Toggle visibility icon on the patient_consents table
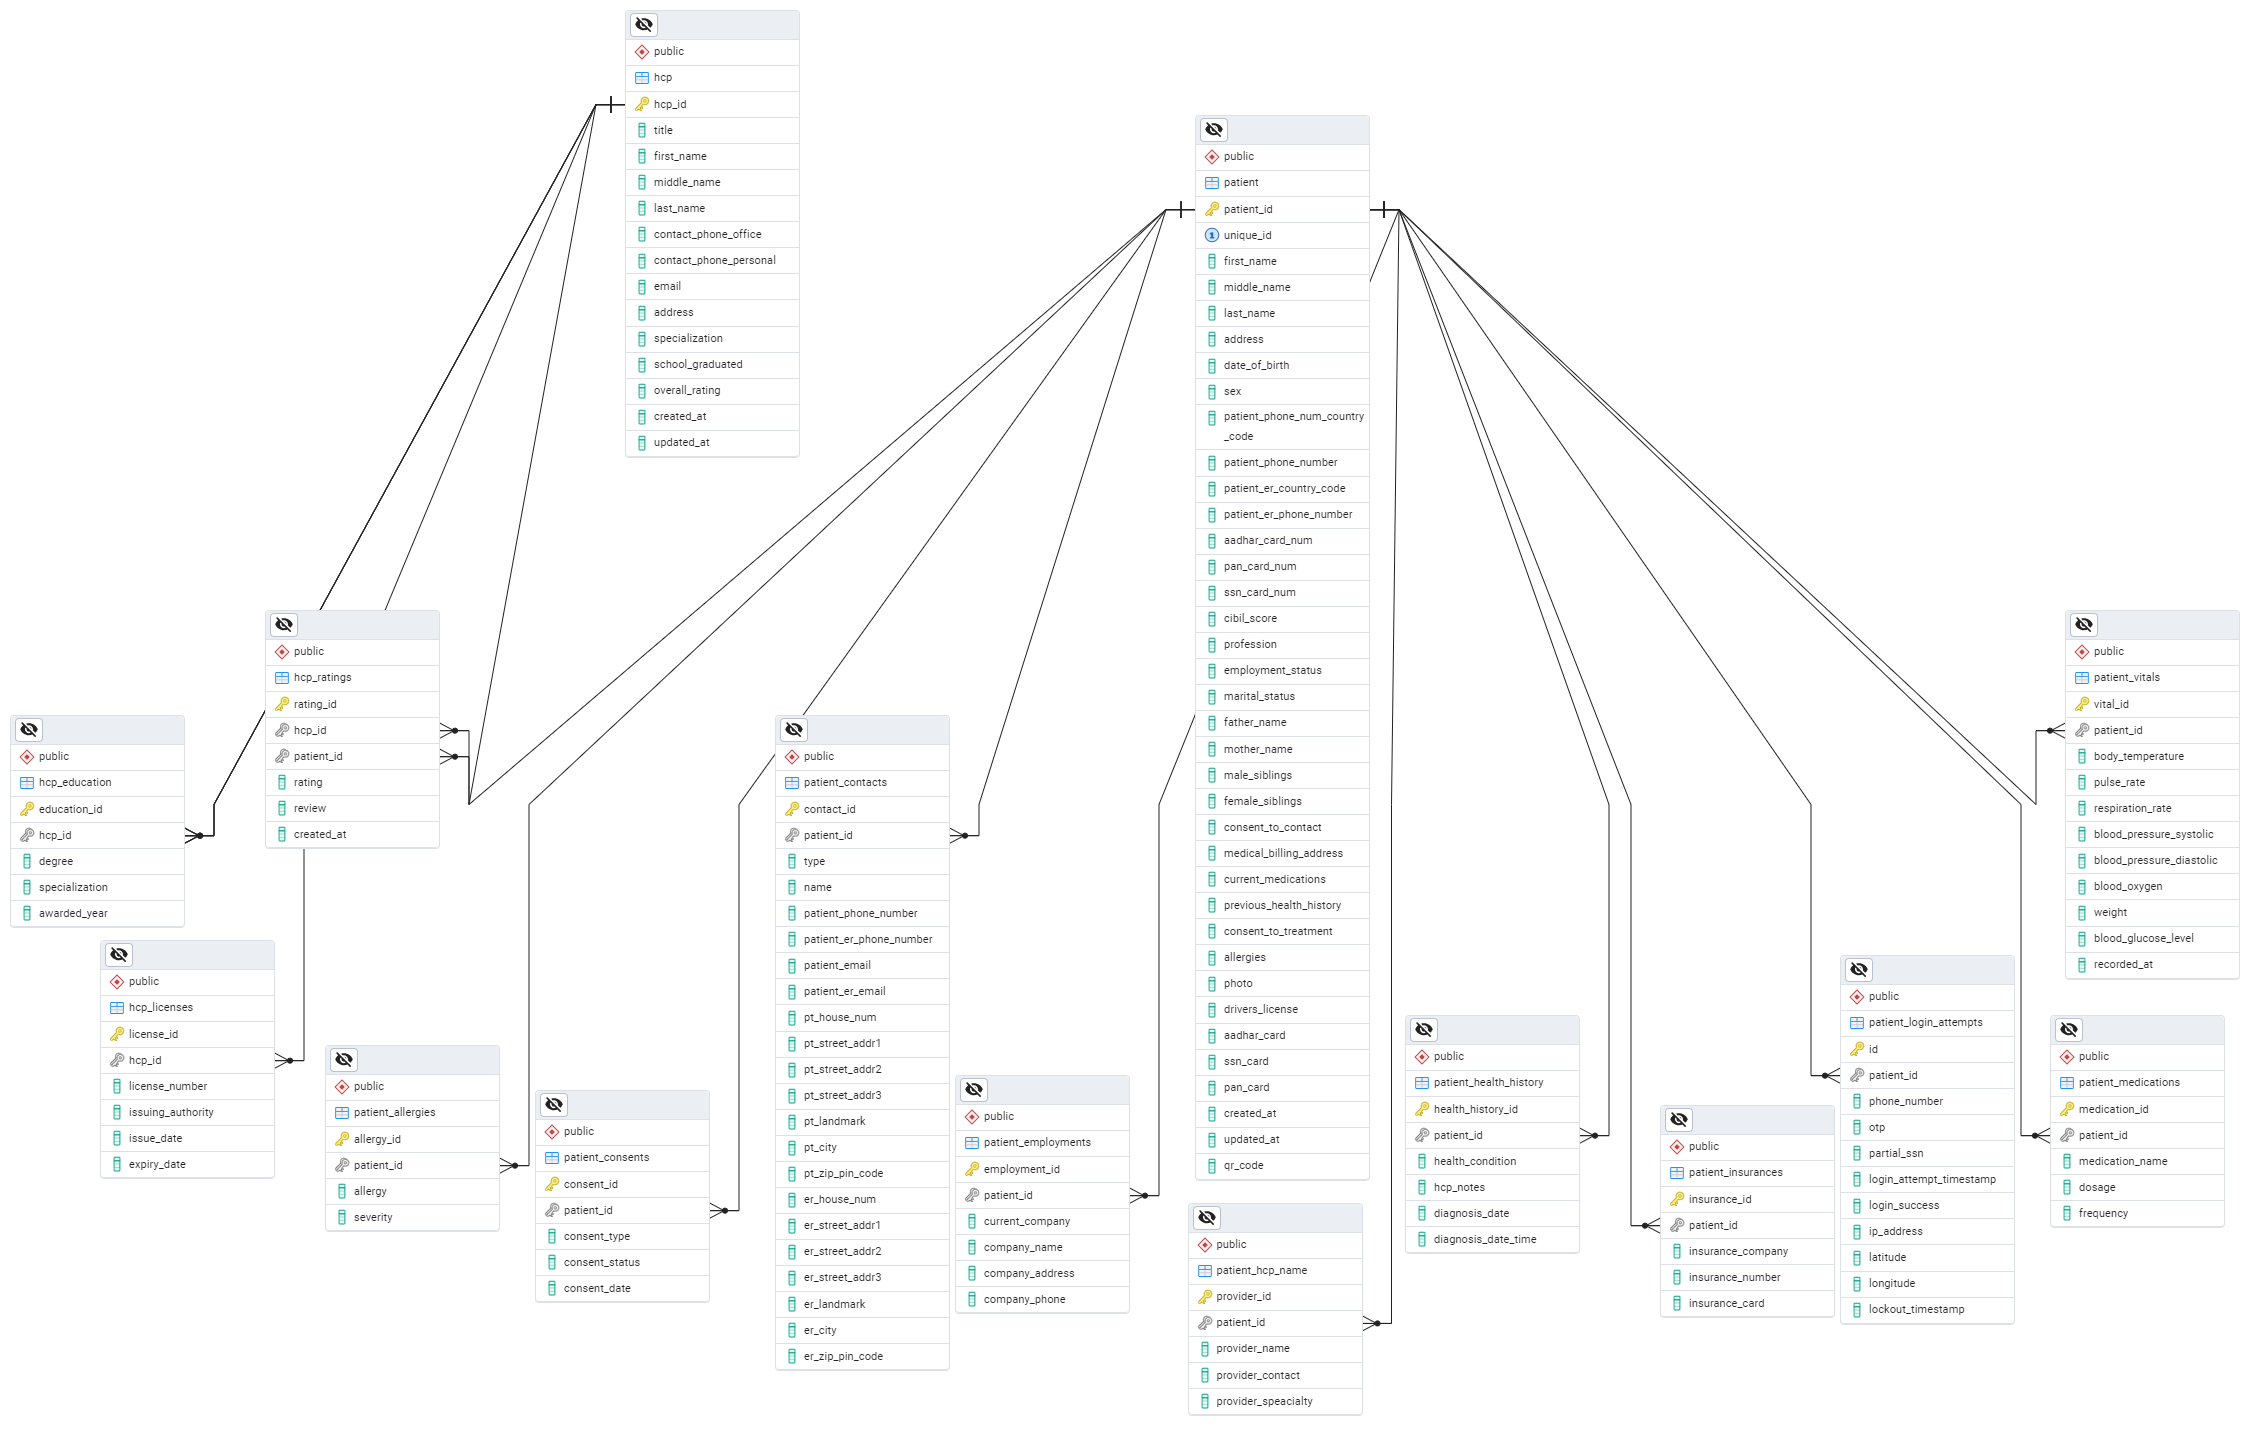Image resolution: width=2260 pixels, height=1436 pixels. click(x=554, y=1105)
